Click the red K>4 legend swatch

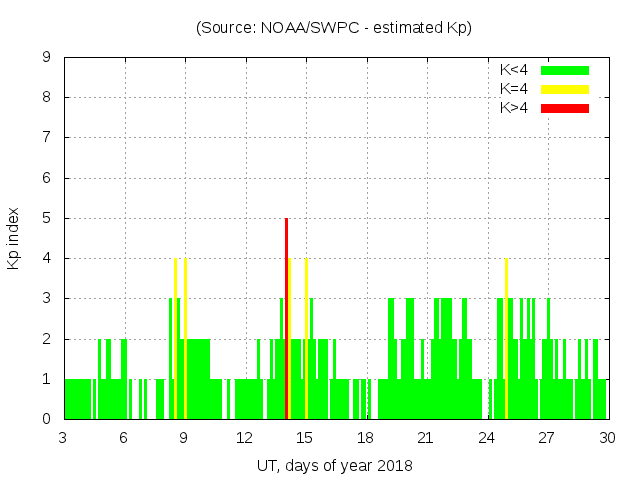tap(565, 107)
